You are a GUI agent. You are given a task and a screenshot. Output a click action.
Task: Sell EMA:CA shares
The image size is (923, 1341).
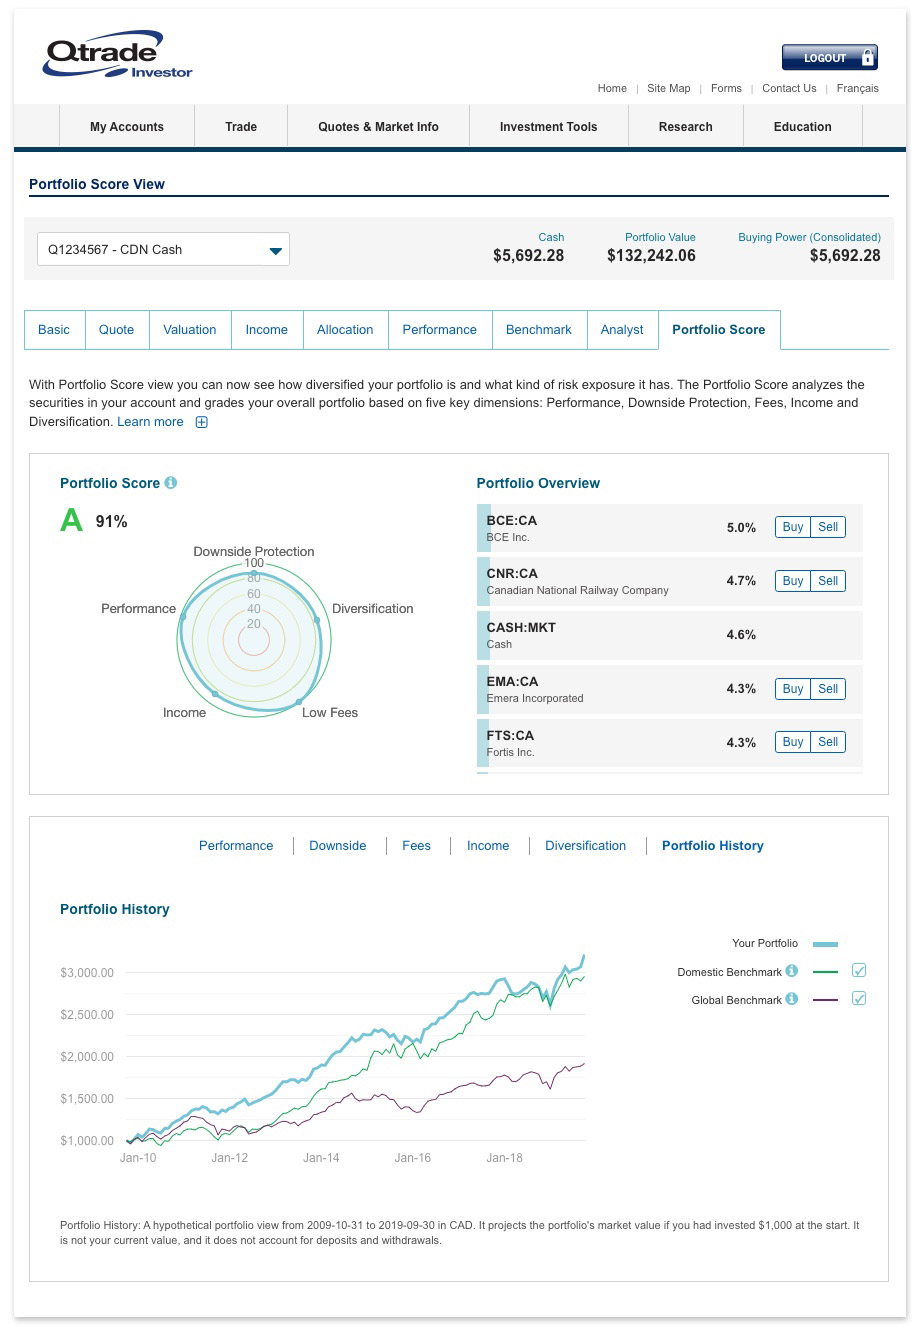[x=828, y=689]
